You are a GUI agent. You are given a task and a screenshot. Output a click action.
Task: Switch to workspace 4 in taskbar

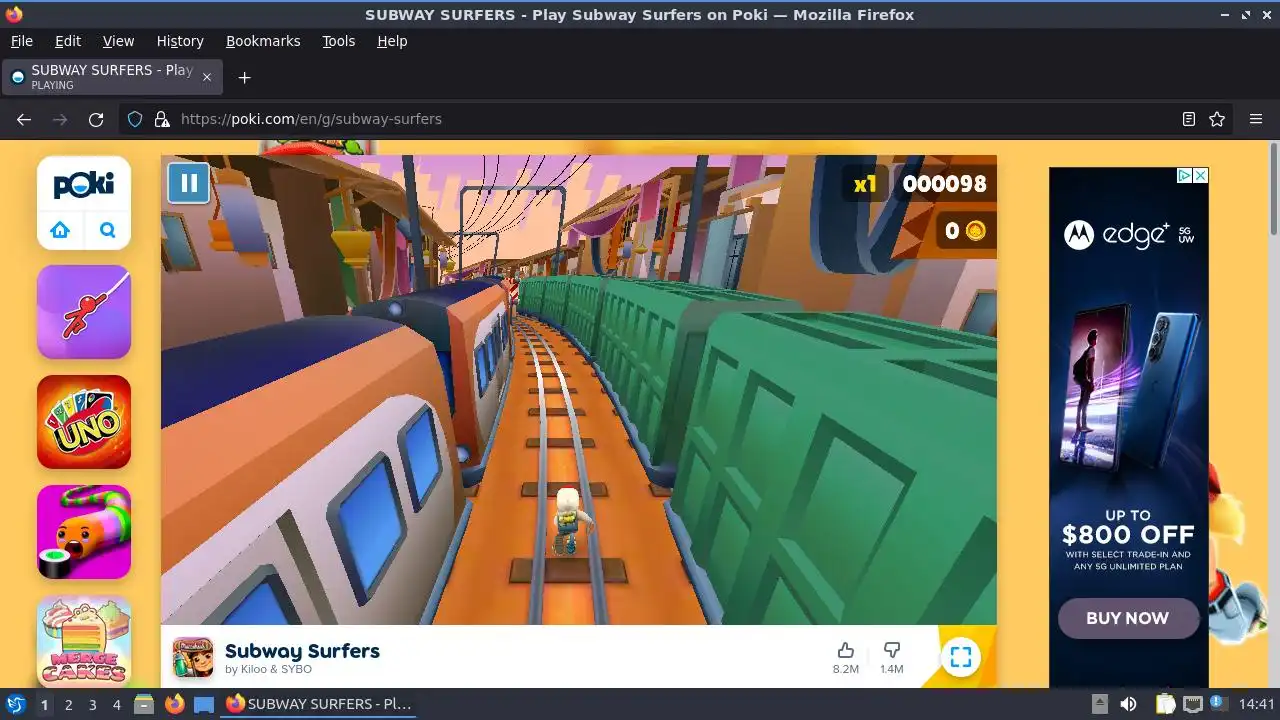[x=116, y=704]
